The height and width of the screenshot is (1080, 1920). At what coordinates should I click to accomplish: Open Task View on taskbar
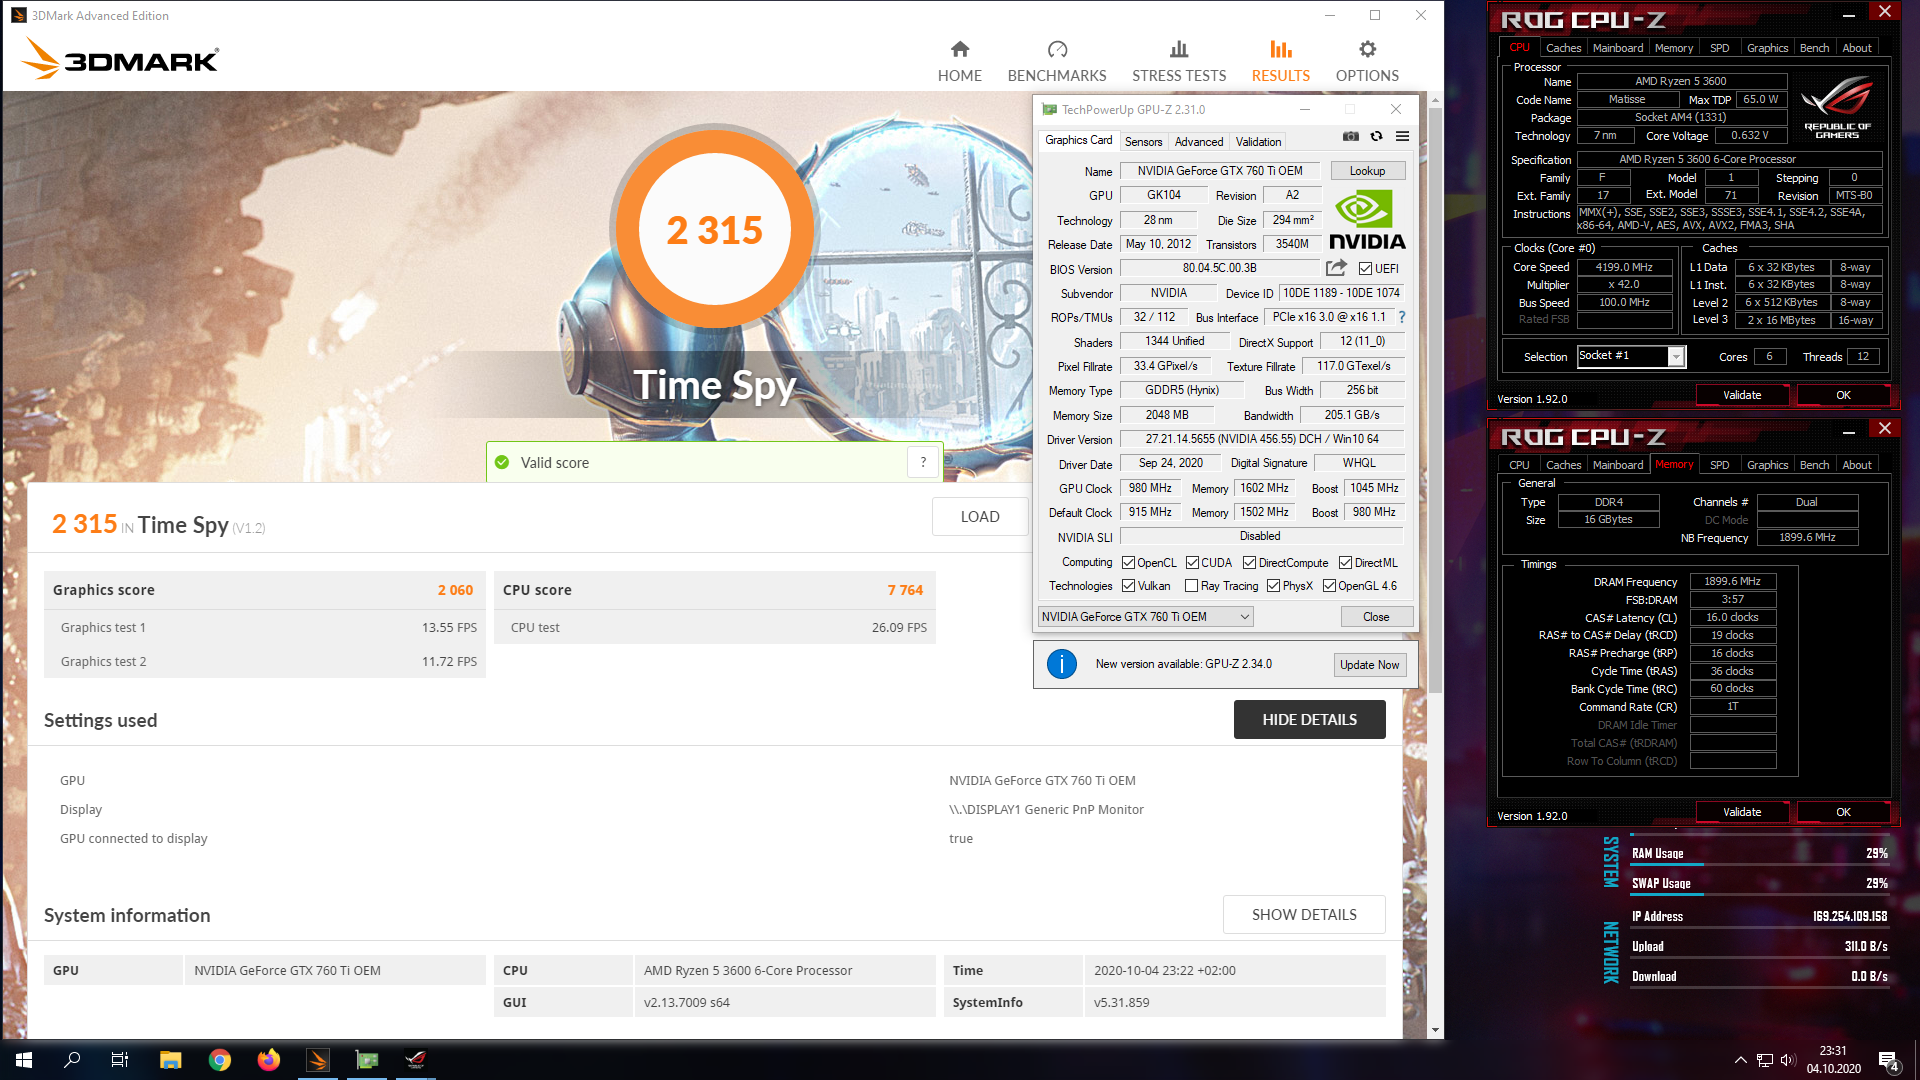pos(119,1060)
